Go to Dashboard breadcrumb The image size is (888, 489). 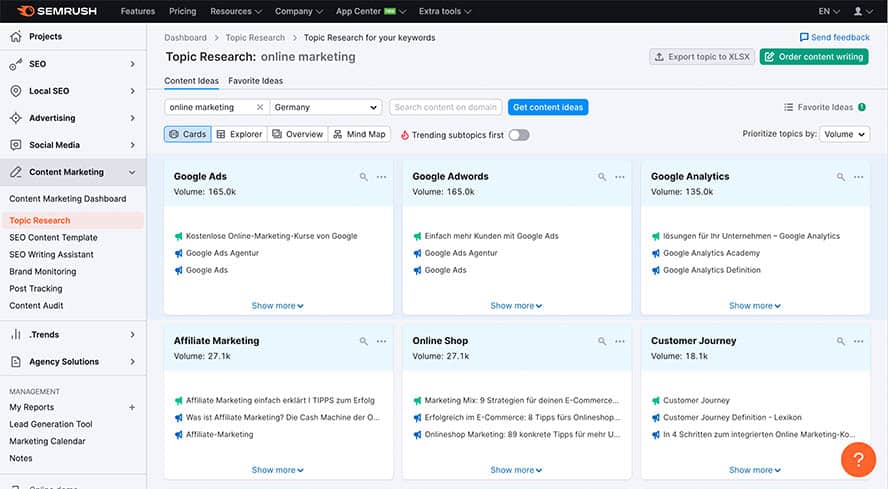point(185,37)
